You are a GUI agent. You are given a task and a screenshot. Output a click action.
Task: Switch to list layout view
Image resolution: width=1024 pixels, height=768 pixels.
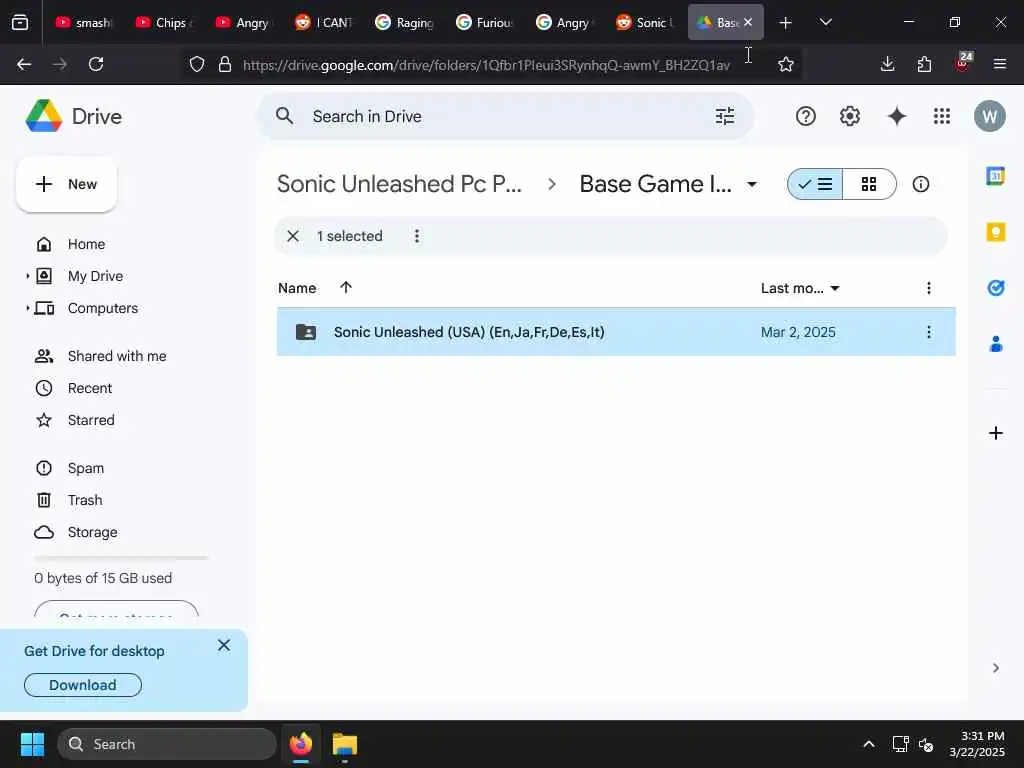(x=815, y=184)
